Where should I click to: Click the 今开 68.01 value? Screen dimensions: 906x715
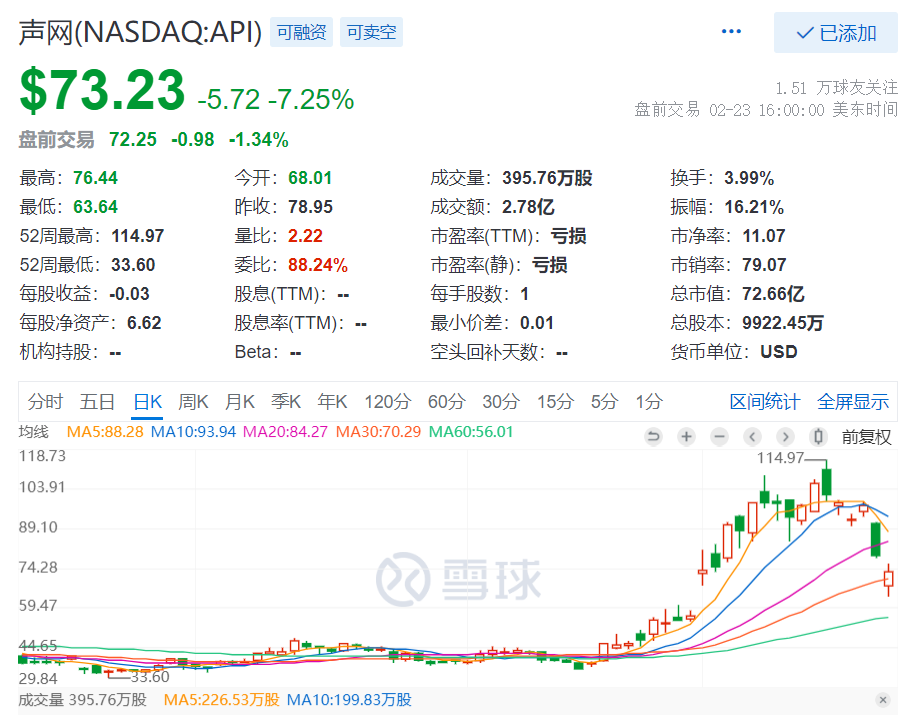(x=310, y=178)
